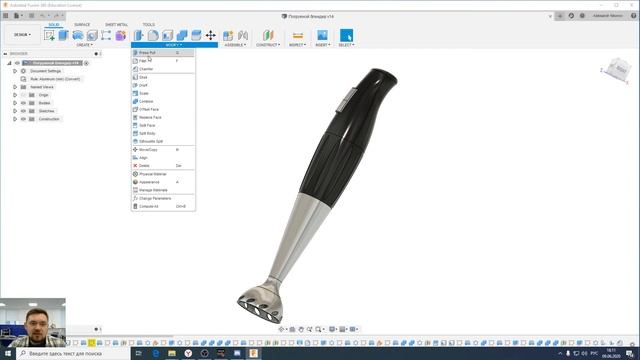Switch to the Sheet Metal tab

[x=116, y=24]
